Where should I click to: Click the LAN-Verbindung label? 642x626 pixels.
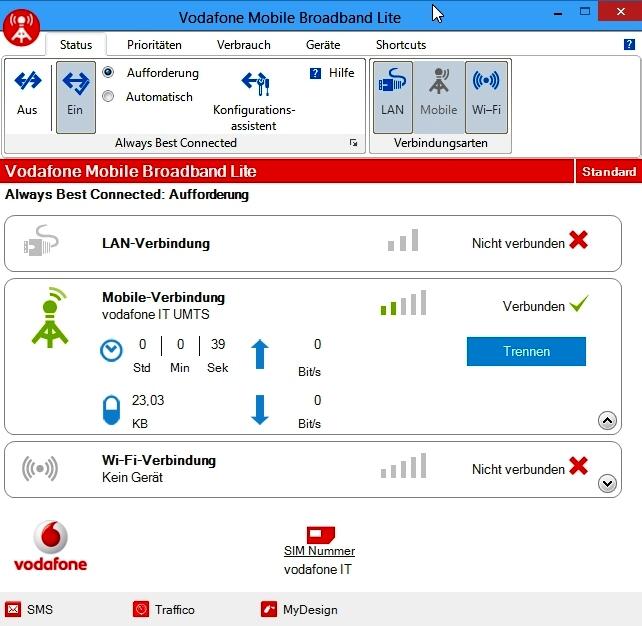[156, 243]
